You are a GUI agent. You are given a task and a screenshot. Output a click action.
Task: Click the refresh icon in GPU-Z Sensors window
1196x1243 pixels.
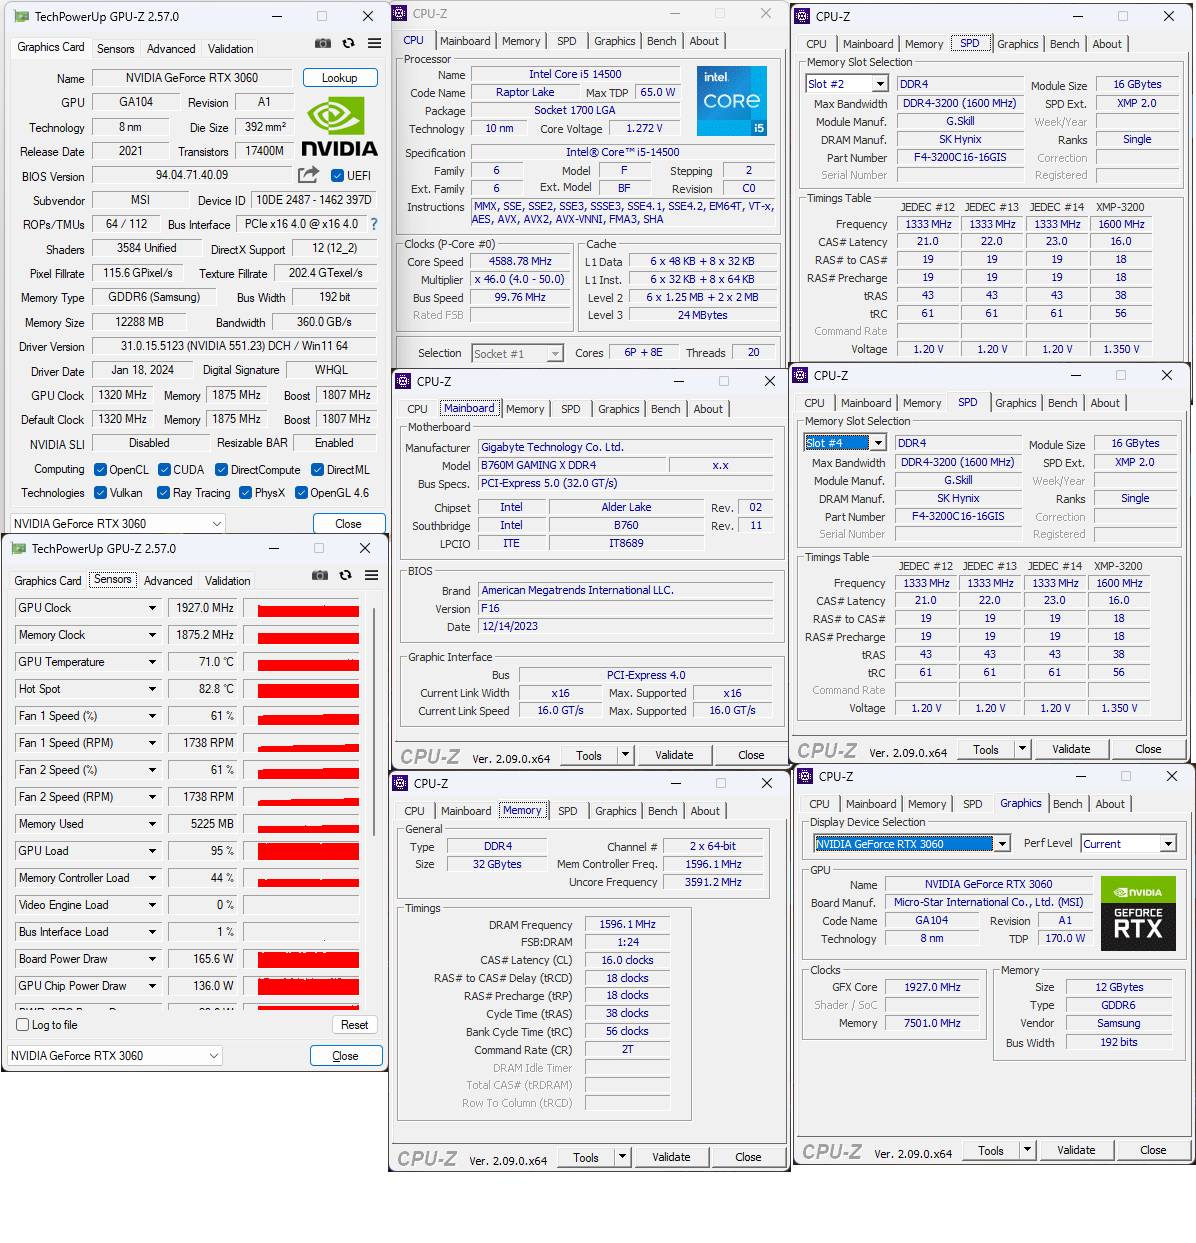click(345, 575)
